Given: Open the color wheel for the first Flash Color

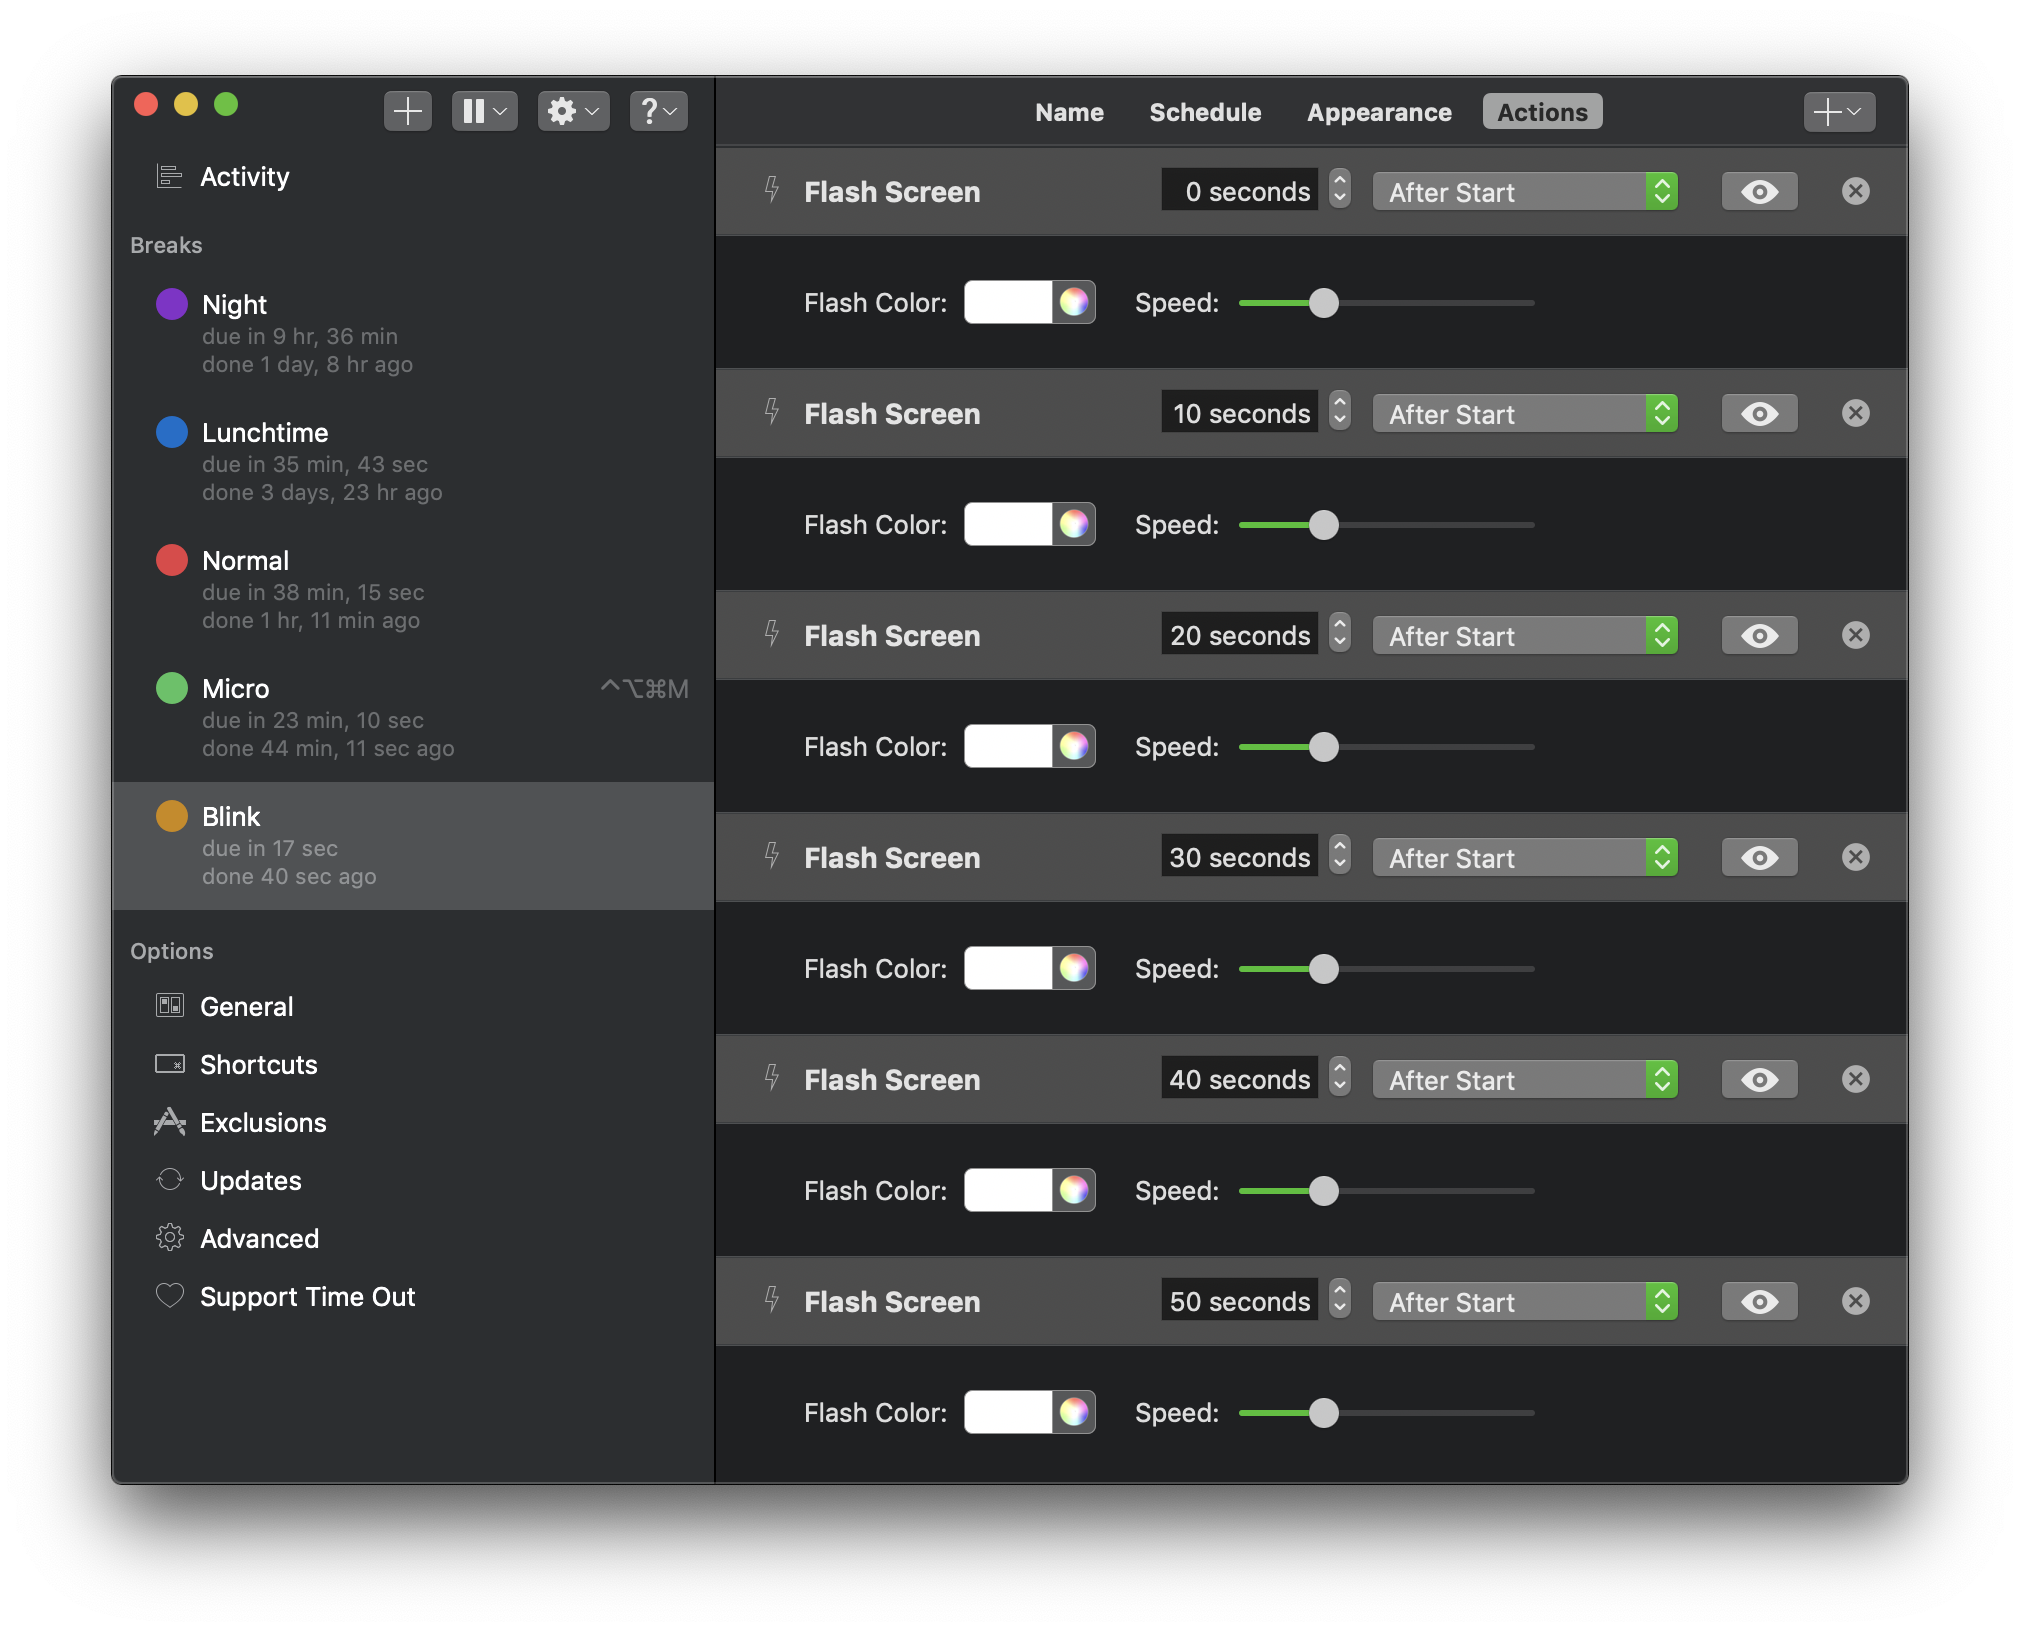Looking at the screenshot, I should click(1074, 302).
